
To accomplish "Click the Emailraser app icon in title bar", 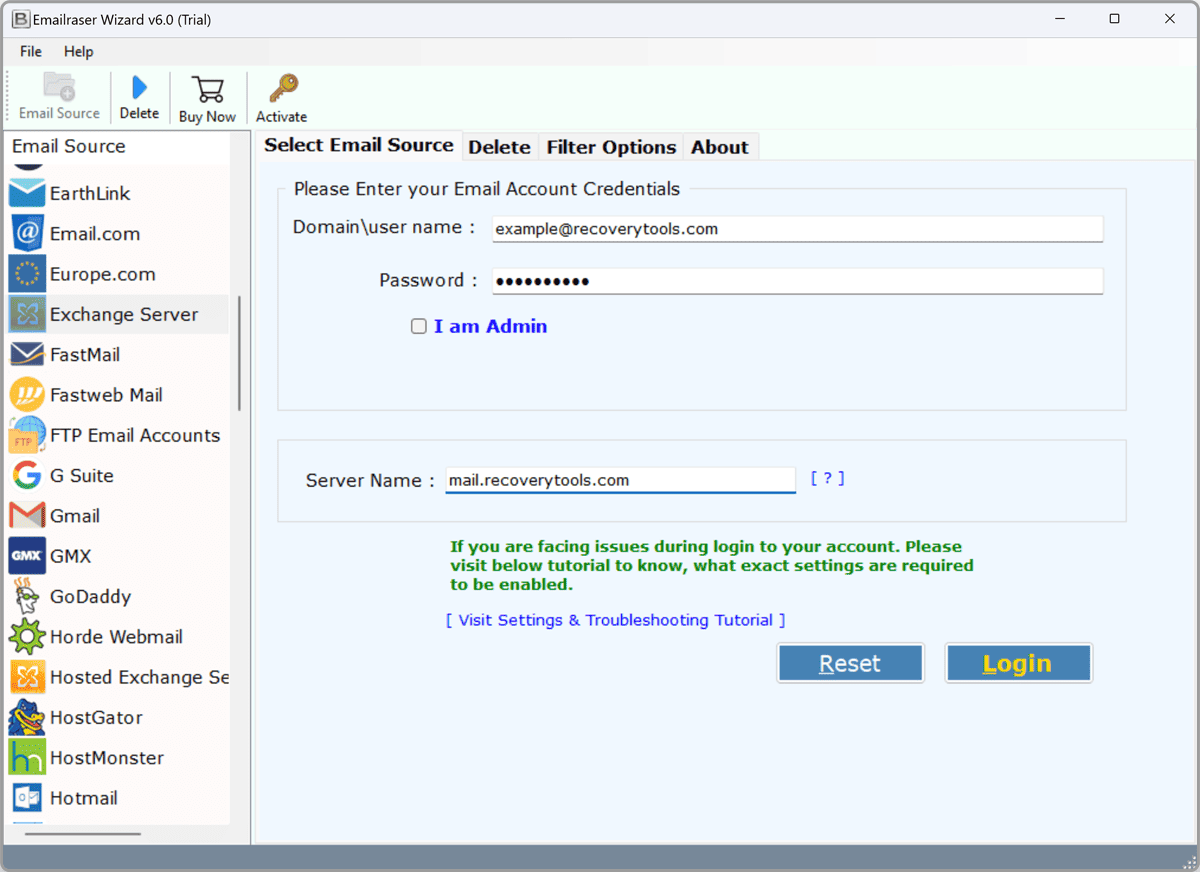I will [x=21, y=19].
